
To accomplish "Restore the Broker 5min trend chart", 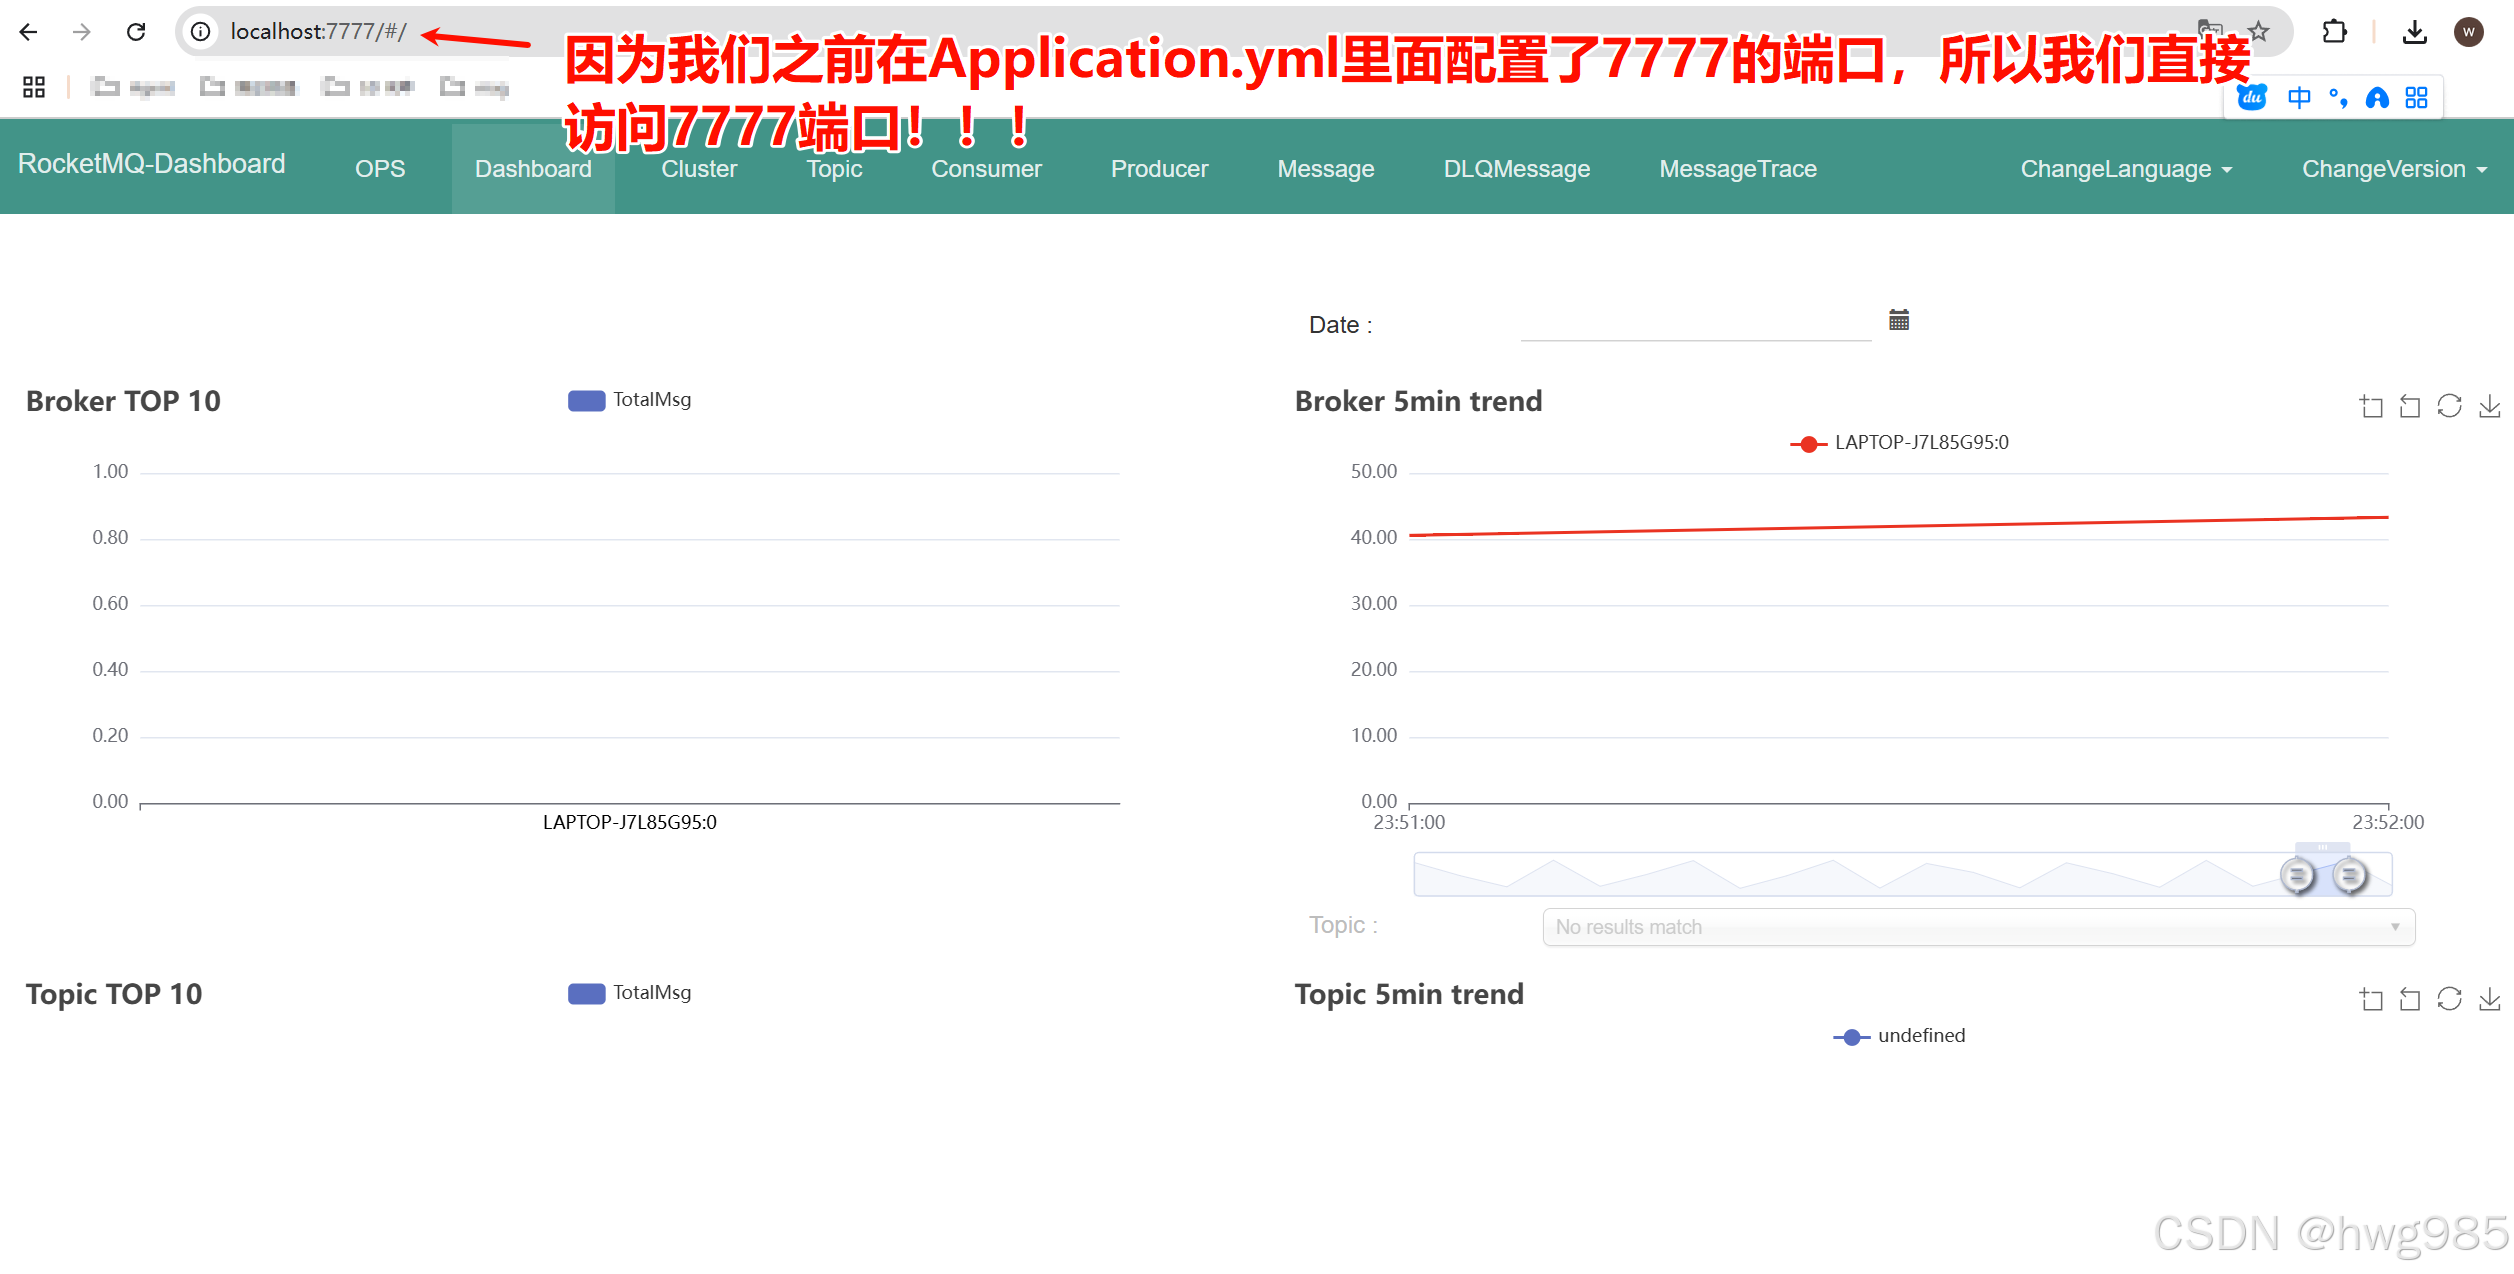I will coord(2449,406).
